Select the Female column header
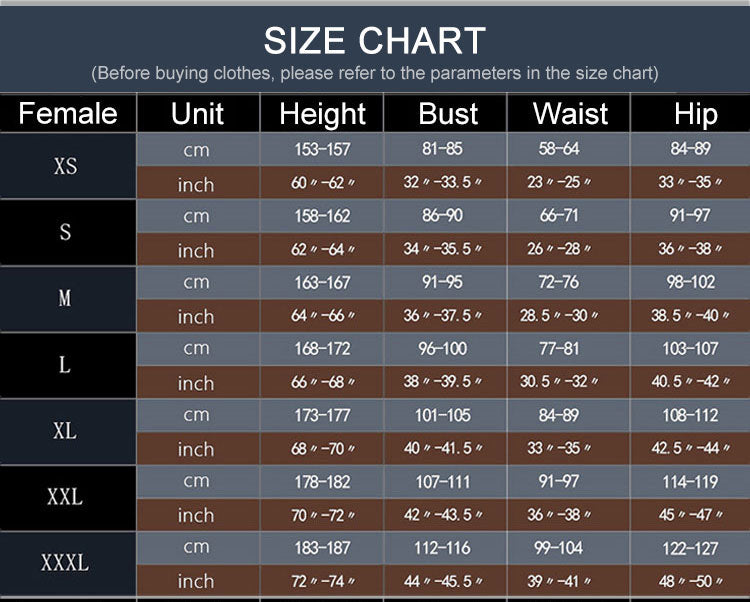 (x=68, y=113)
